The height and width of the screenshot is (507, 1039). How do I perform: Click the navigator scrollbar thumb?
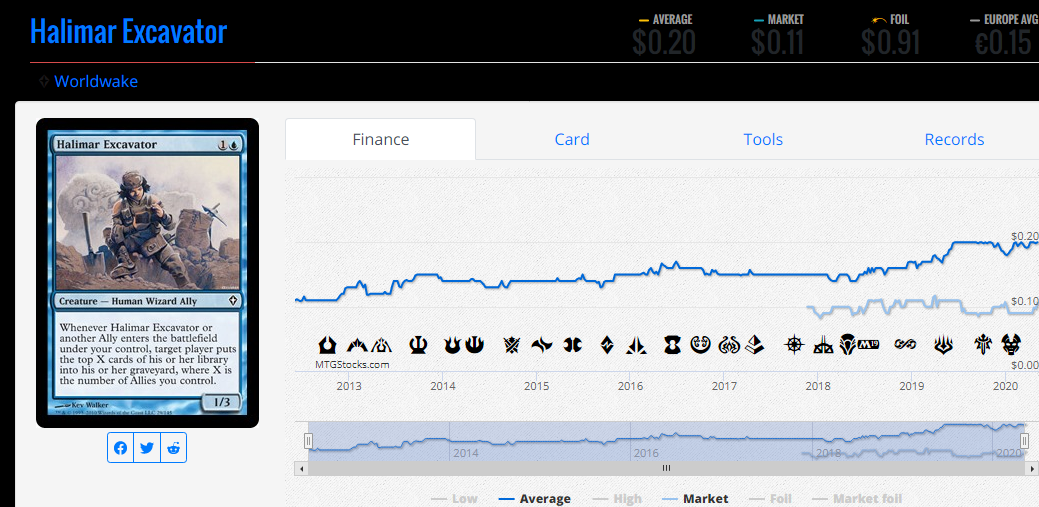point(666,468)
